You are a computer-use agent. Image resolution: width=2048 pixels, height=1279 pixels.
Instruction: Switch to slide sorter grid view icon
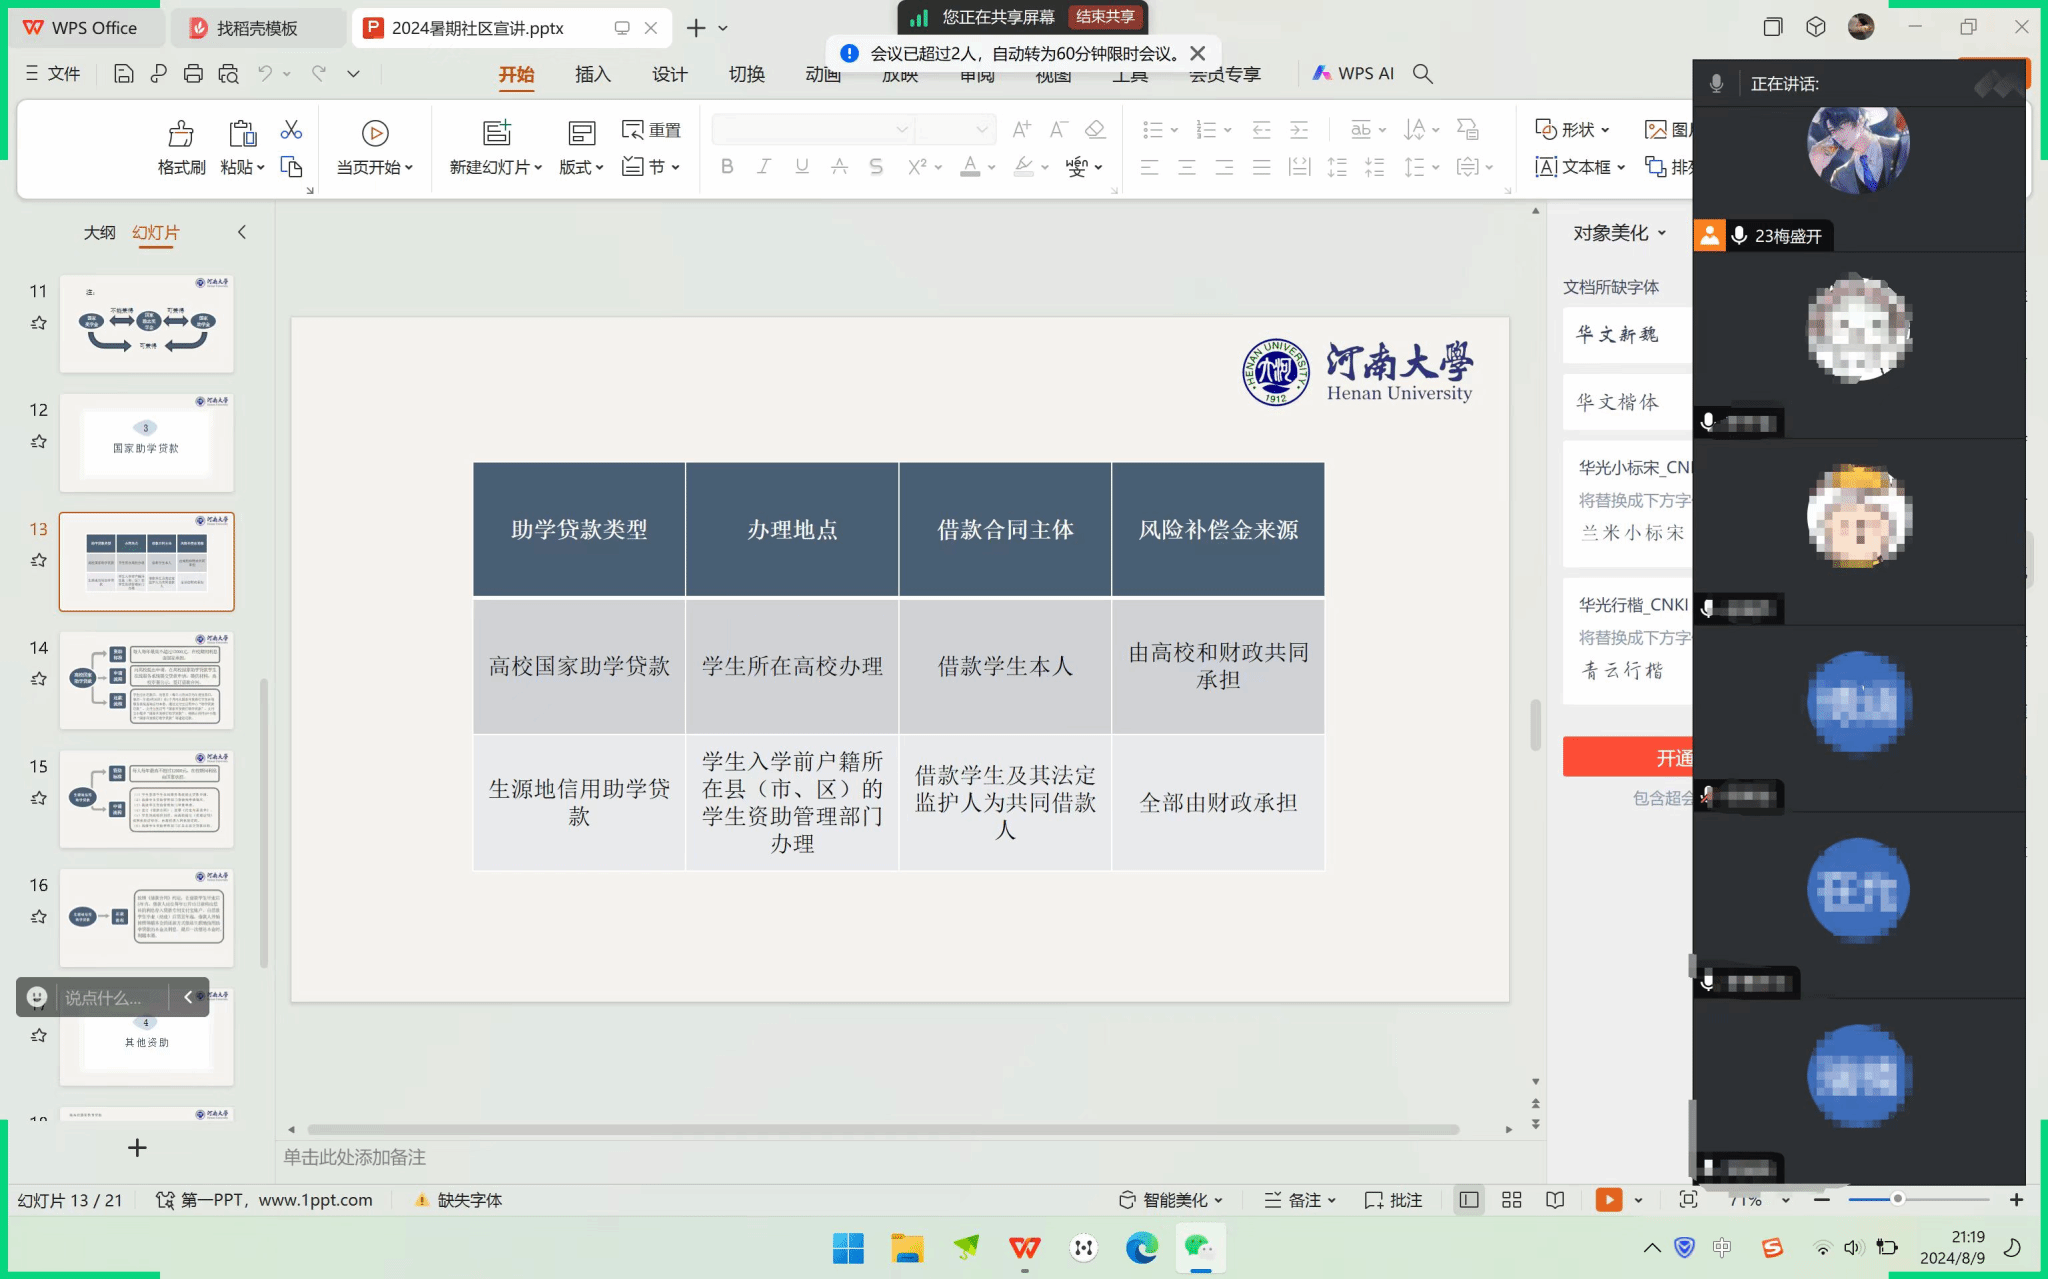pos(1511,1200)
